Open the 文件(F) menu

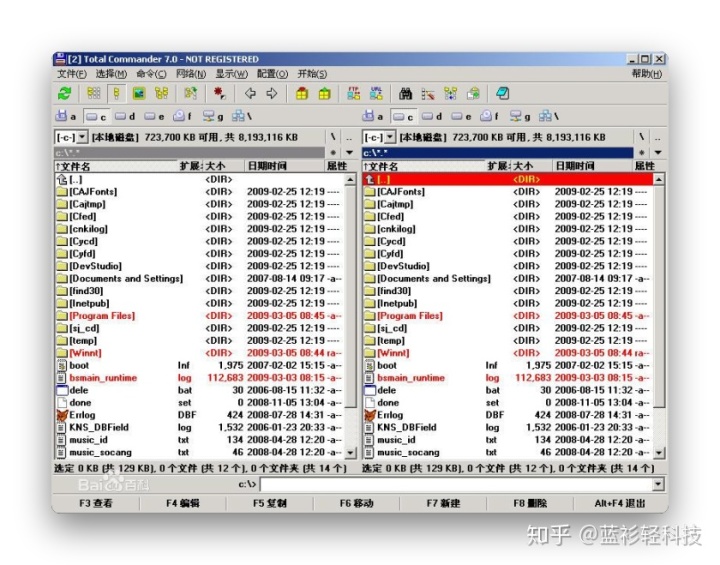(x=72, y=74)
